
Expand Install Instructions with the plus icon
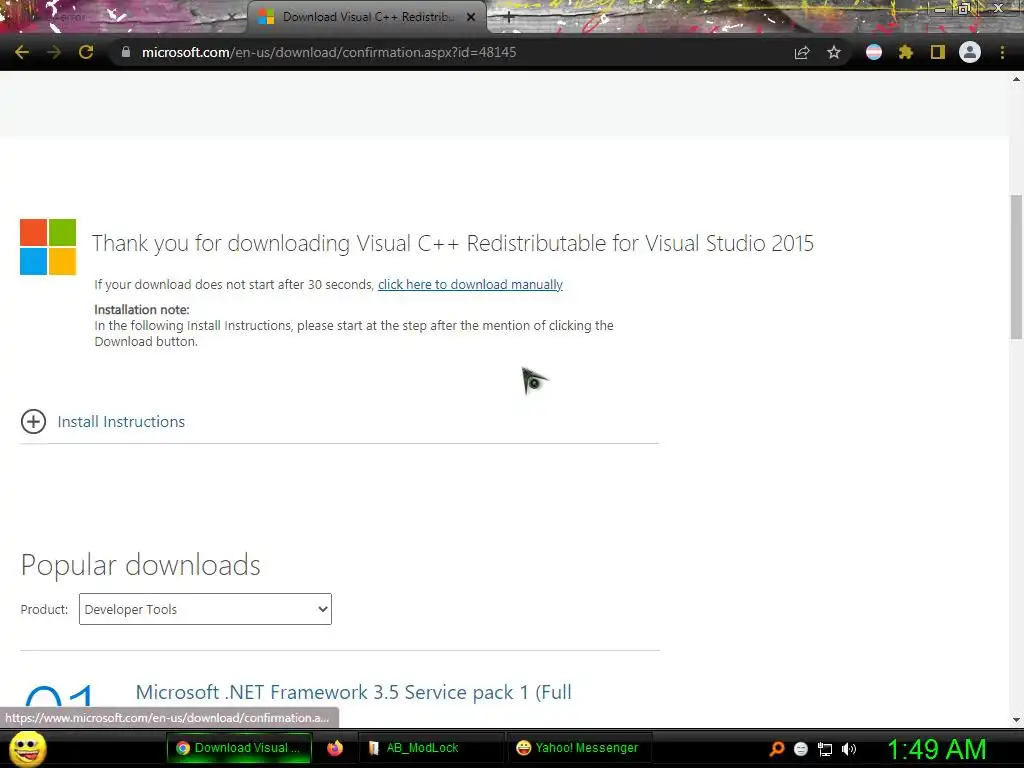(x=33, y=421)
